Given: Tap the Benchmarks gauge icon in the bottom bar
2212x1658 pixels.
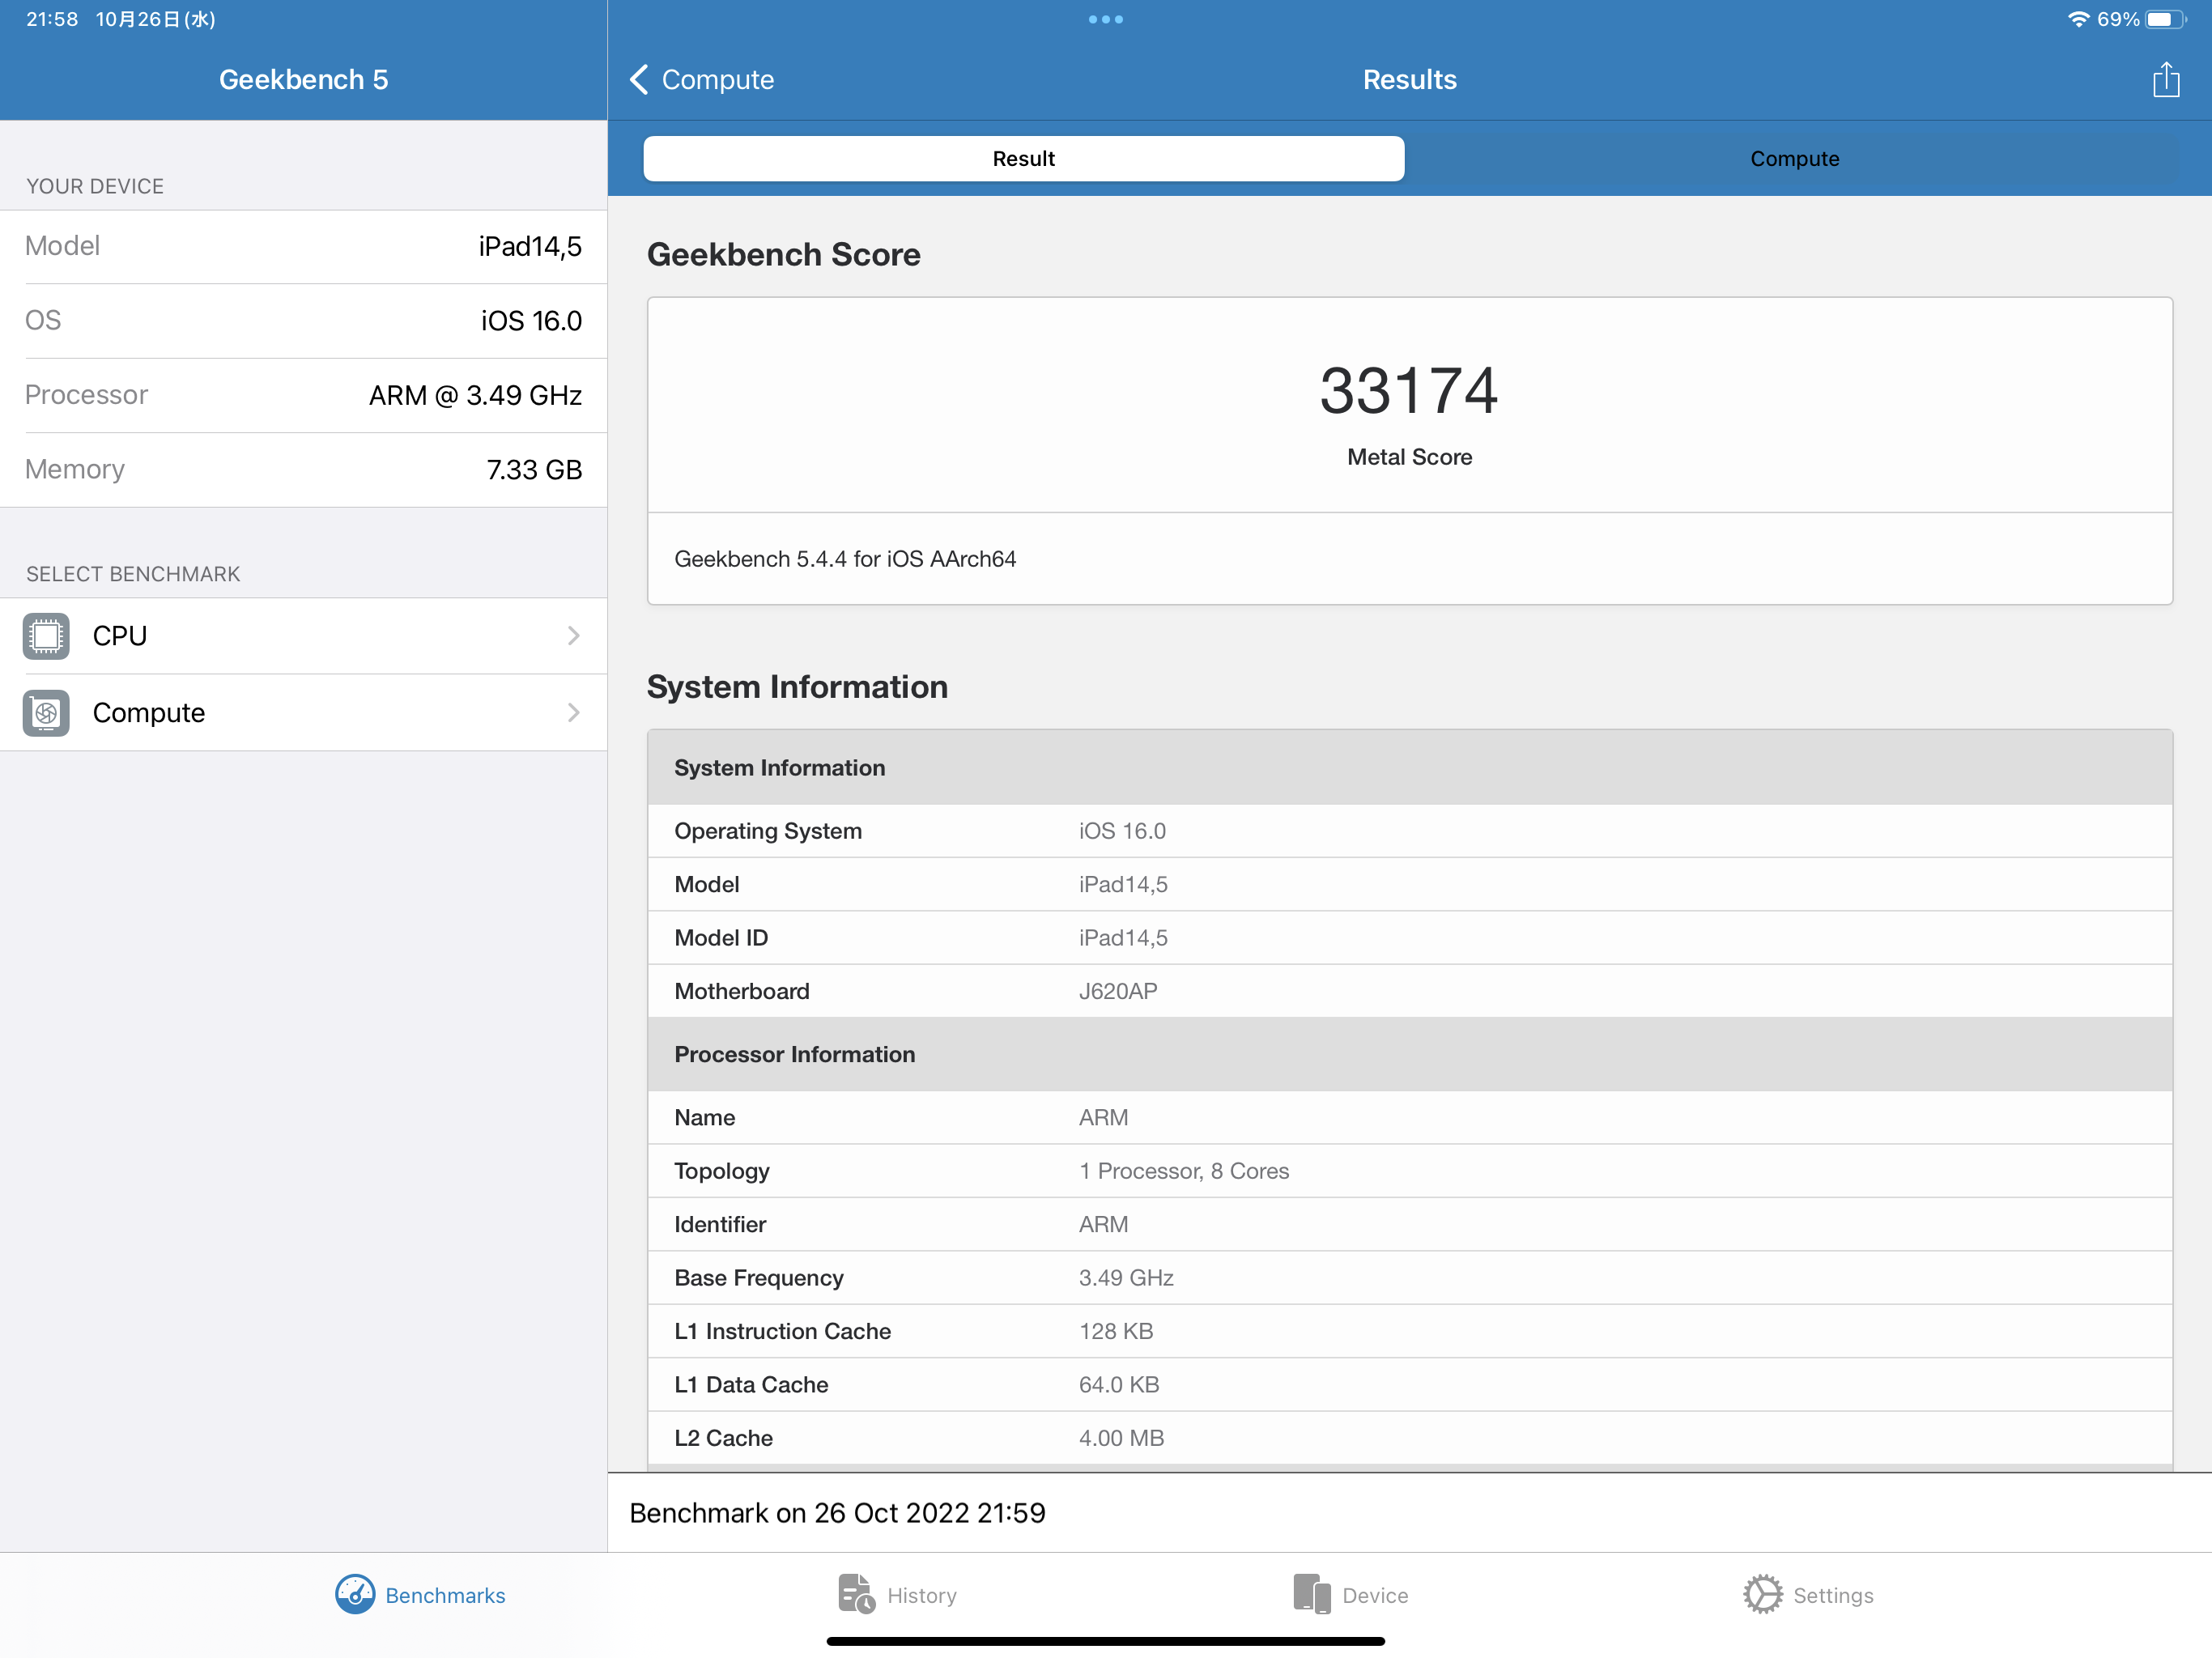Looking at the screenshot, I should [x=355, y=1594].
